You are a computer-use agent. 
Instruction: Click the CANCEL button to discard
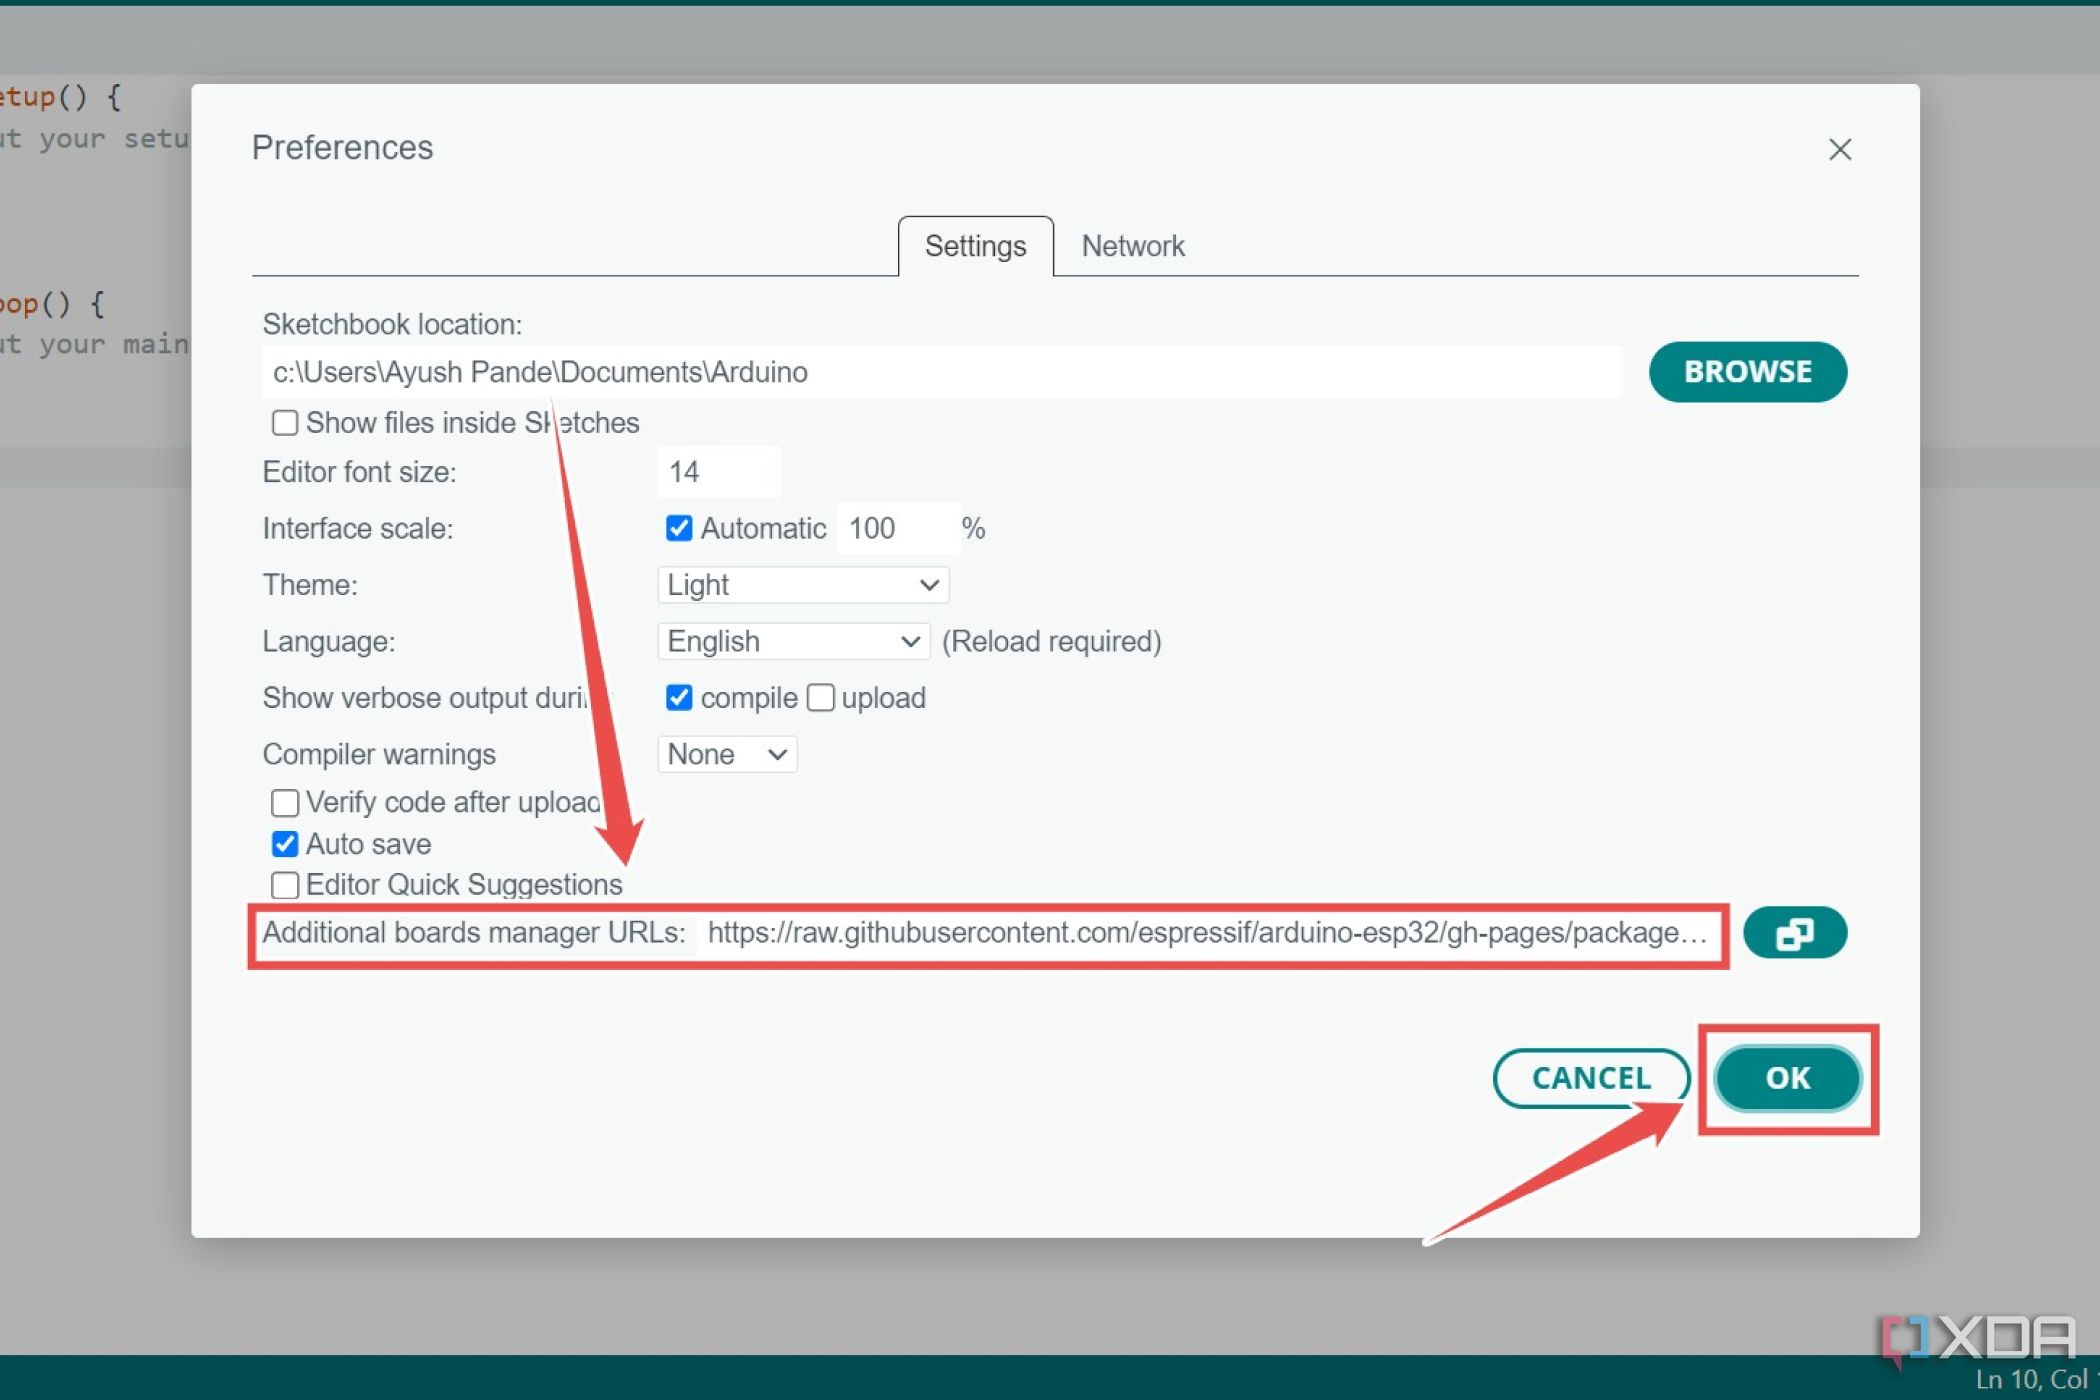click(1591, 1077)
